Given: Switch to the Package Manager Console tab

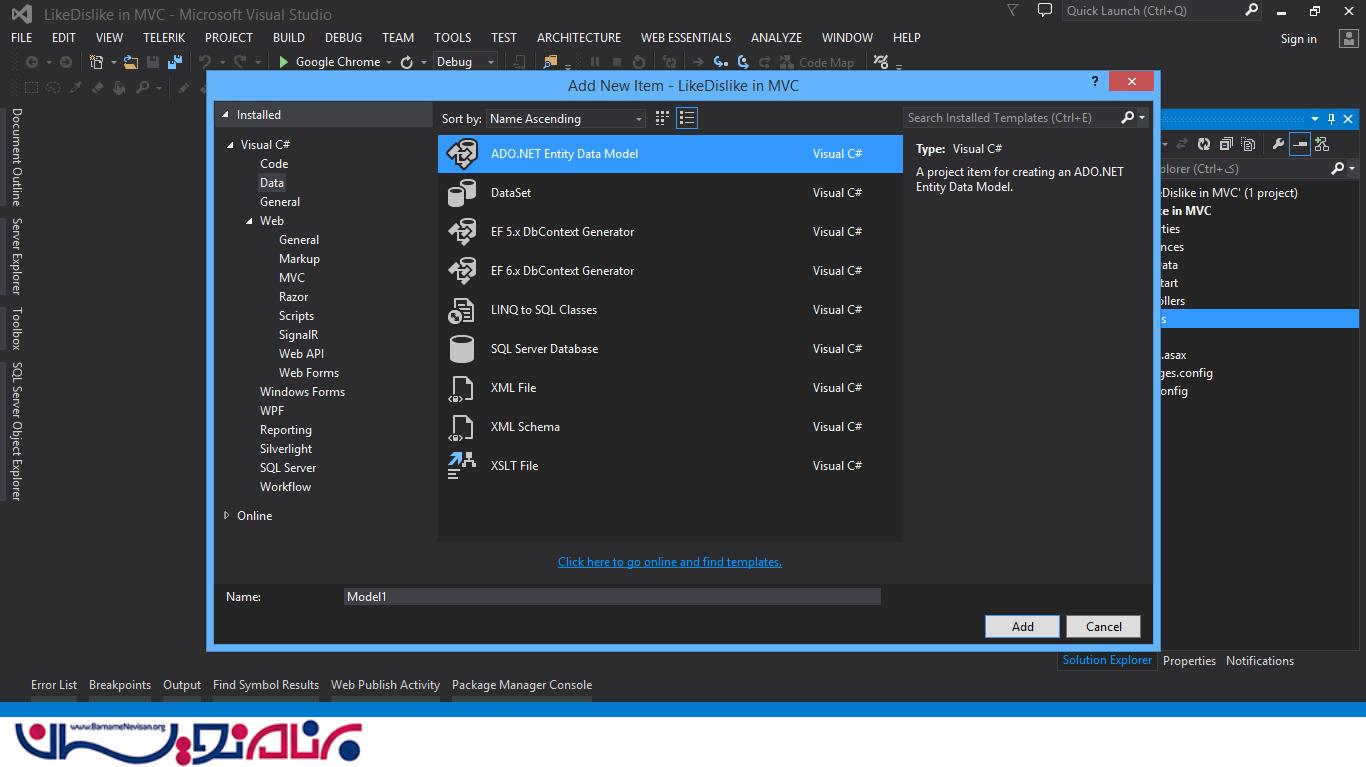Looking at the screenshot, I should coord(521,685).
